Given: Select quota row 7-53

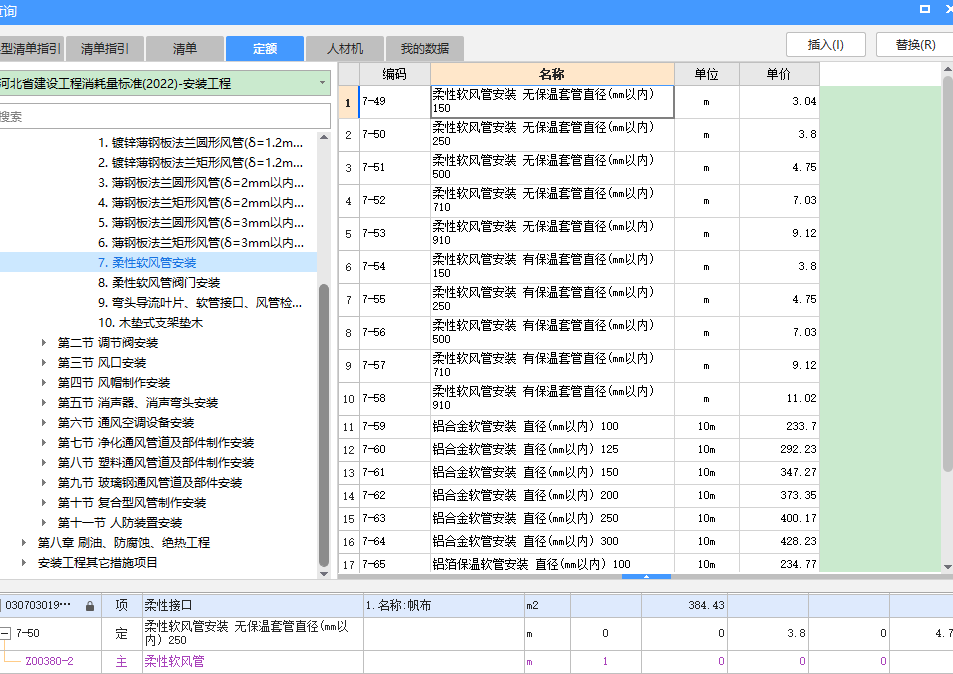Looking at the screenshot, I should [x=579, y=233].
